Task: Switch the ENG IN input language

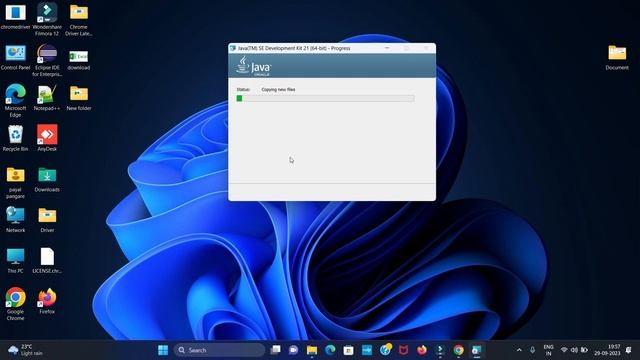Action: click(x=549, y=350)
